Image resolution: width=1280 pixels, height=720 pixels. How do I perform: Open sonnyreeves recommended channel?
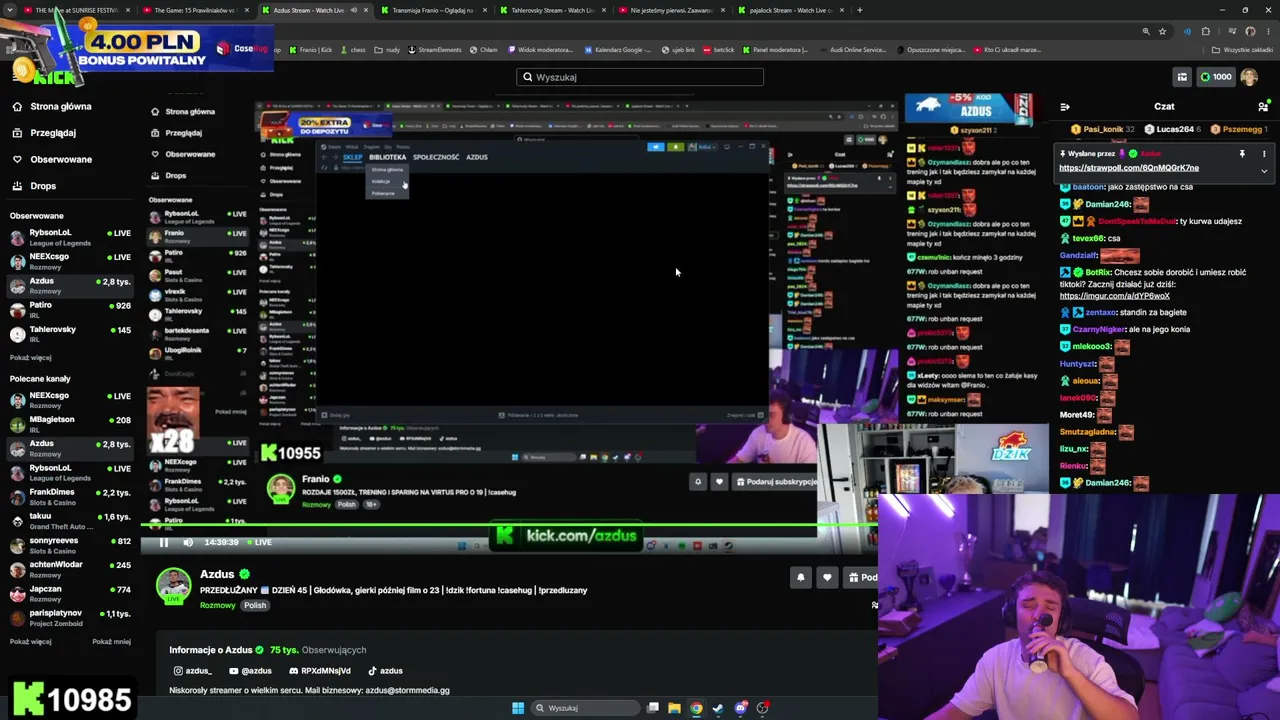tap(70, 545)
